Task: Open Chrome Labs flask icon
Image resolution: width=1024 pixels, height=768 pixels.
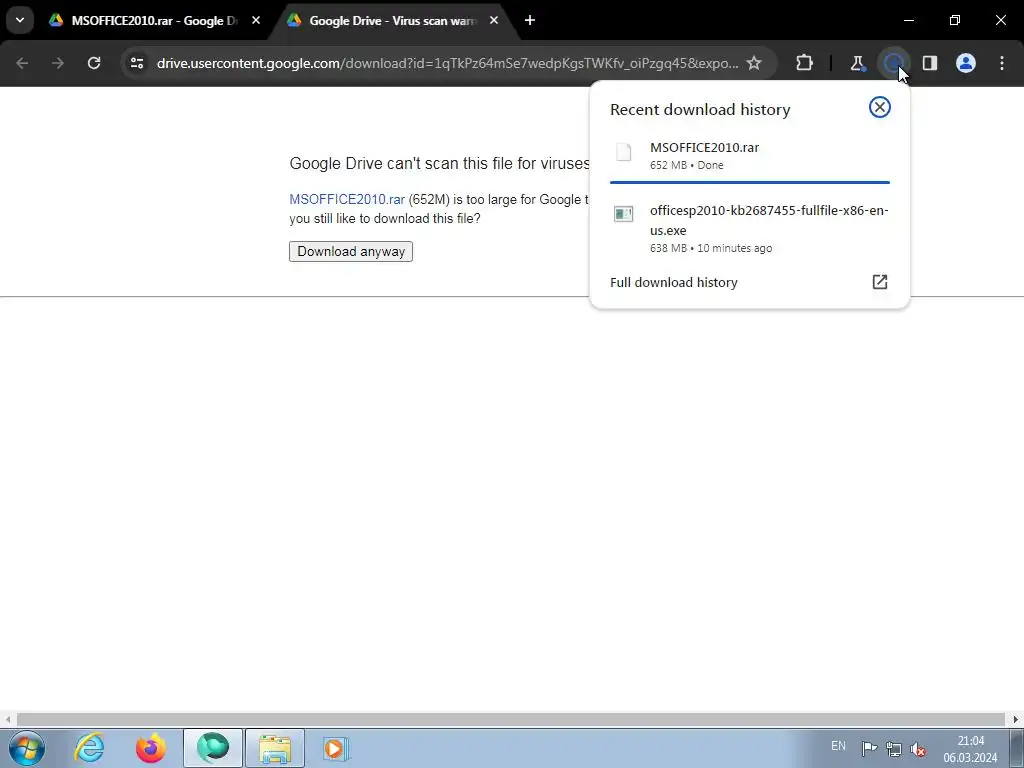Action: [x=857, y=63]
